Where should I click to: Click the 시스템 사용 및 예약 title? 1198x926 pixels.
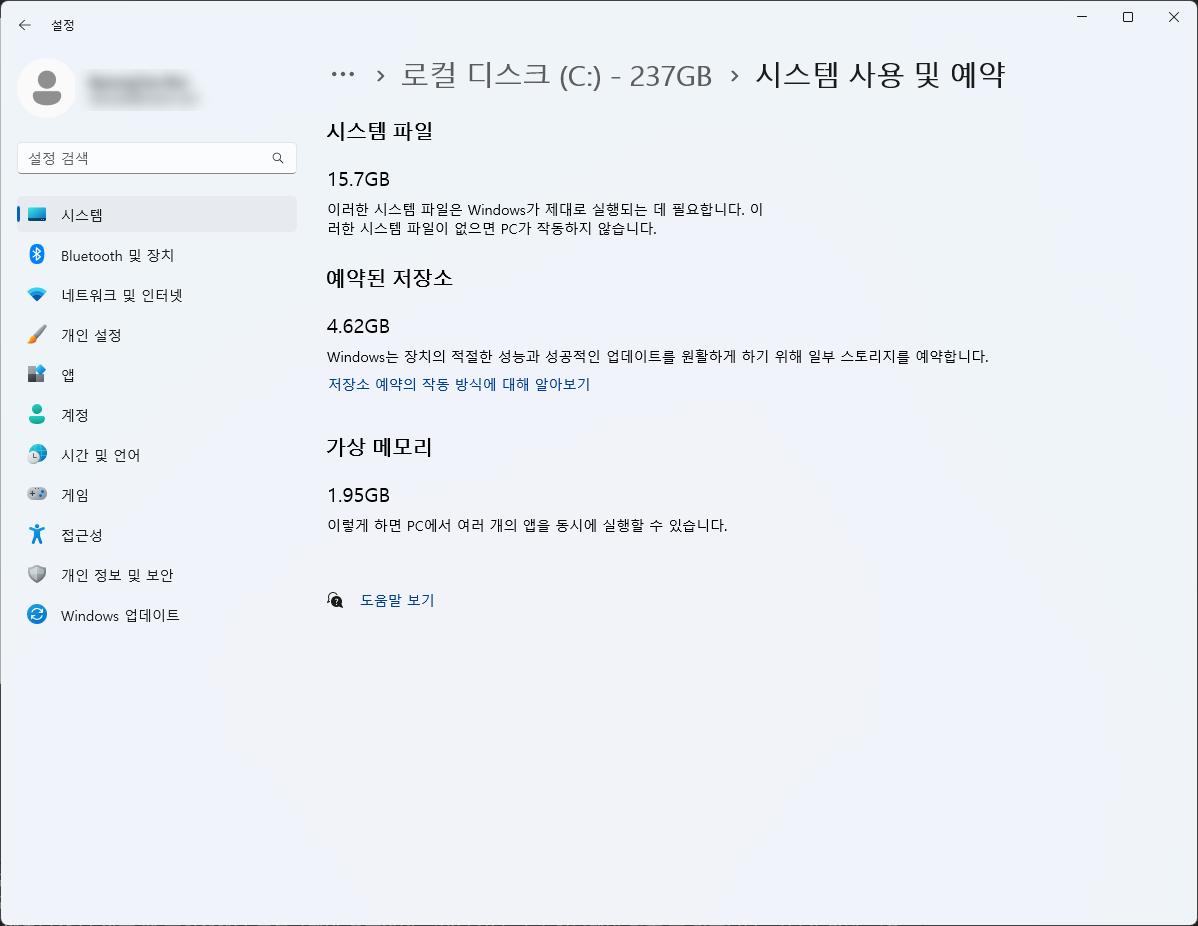[880, 75]
